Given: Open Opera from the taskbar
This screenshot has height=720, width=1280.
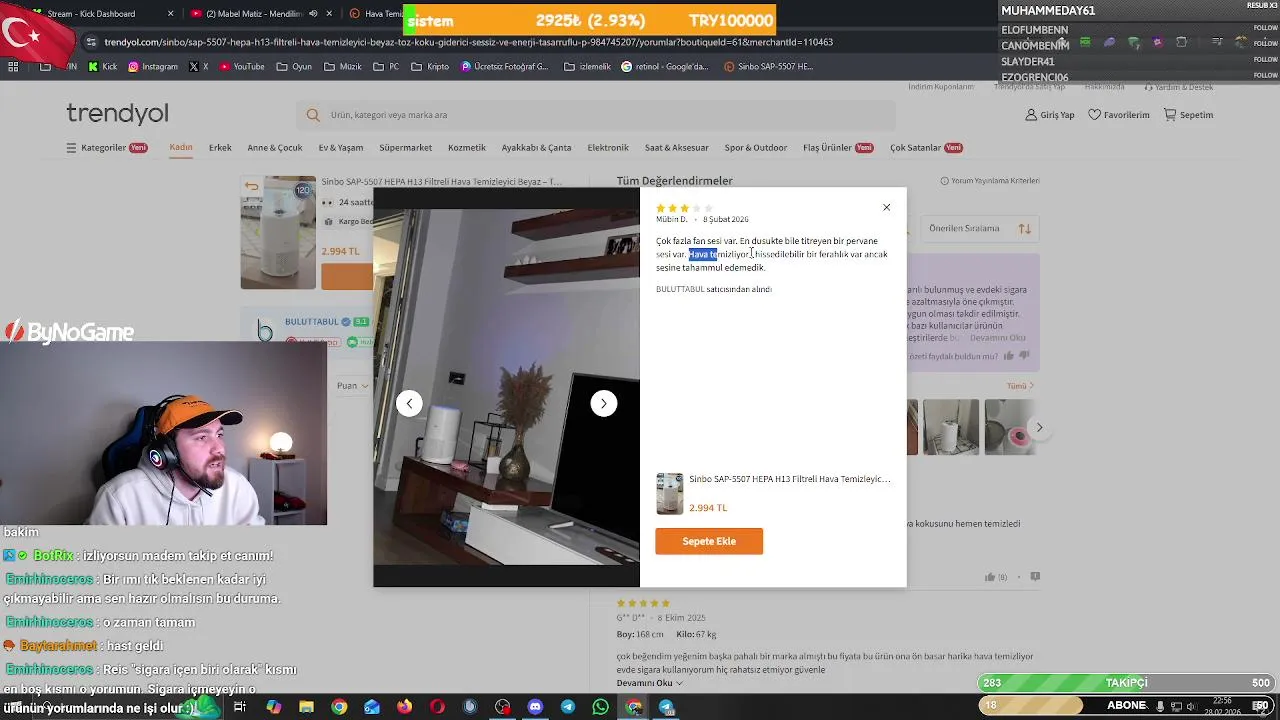Looking at the screenshot, I should tap(437, 707).
